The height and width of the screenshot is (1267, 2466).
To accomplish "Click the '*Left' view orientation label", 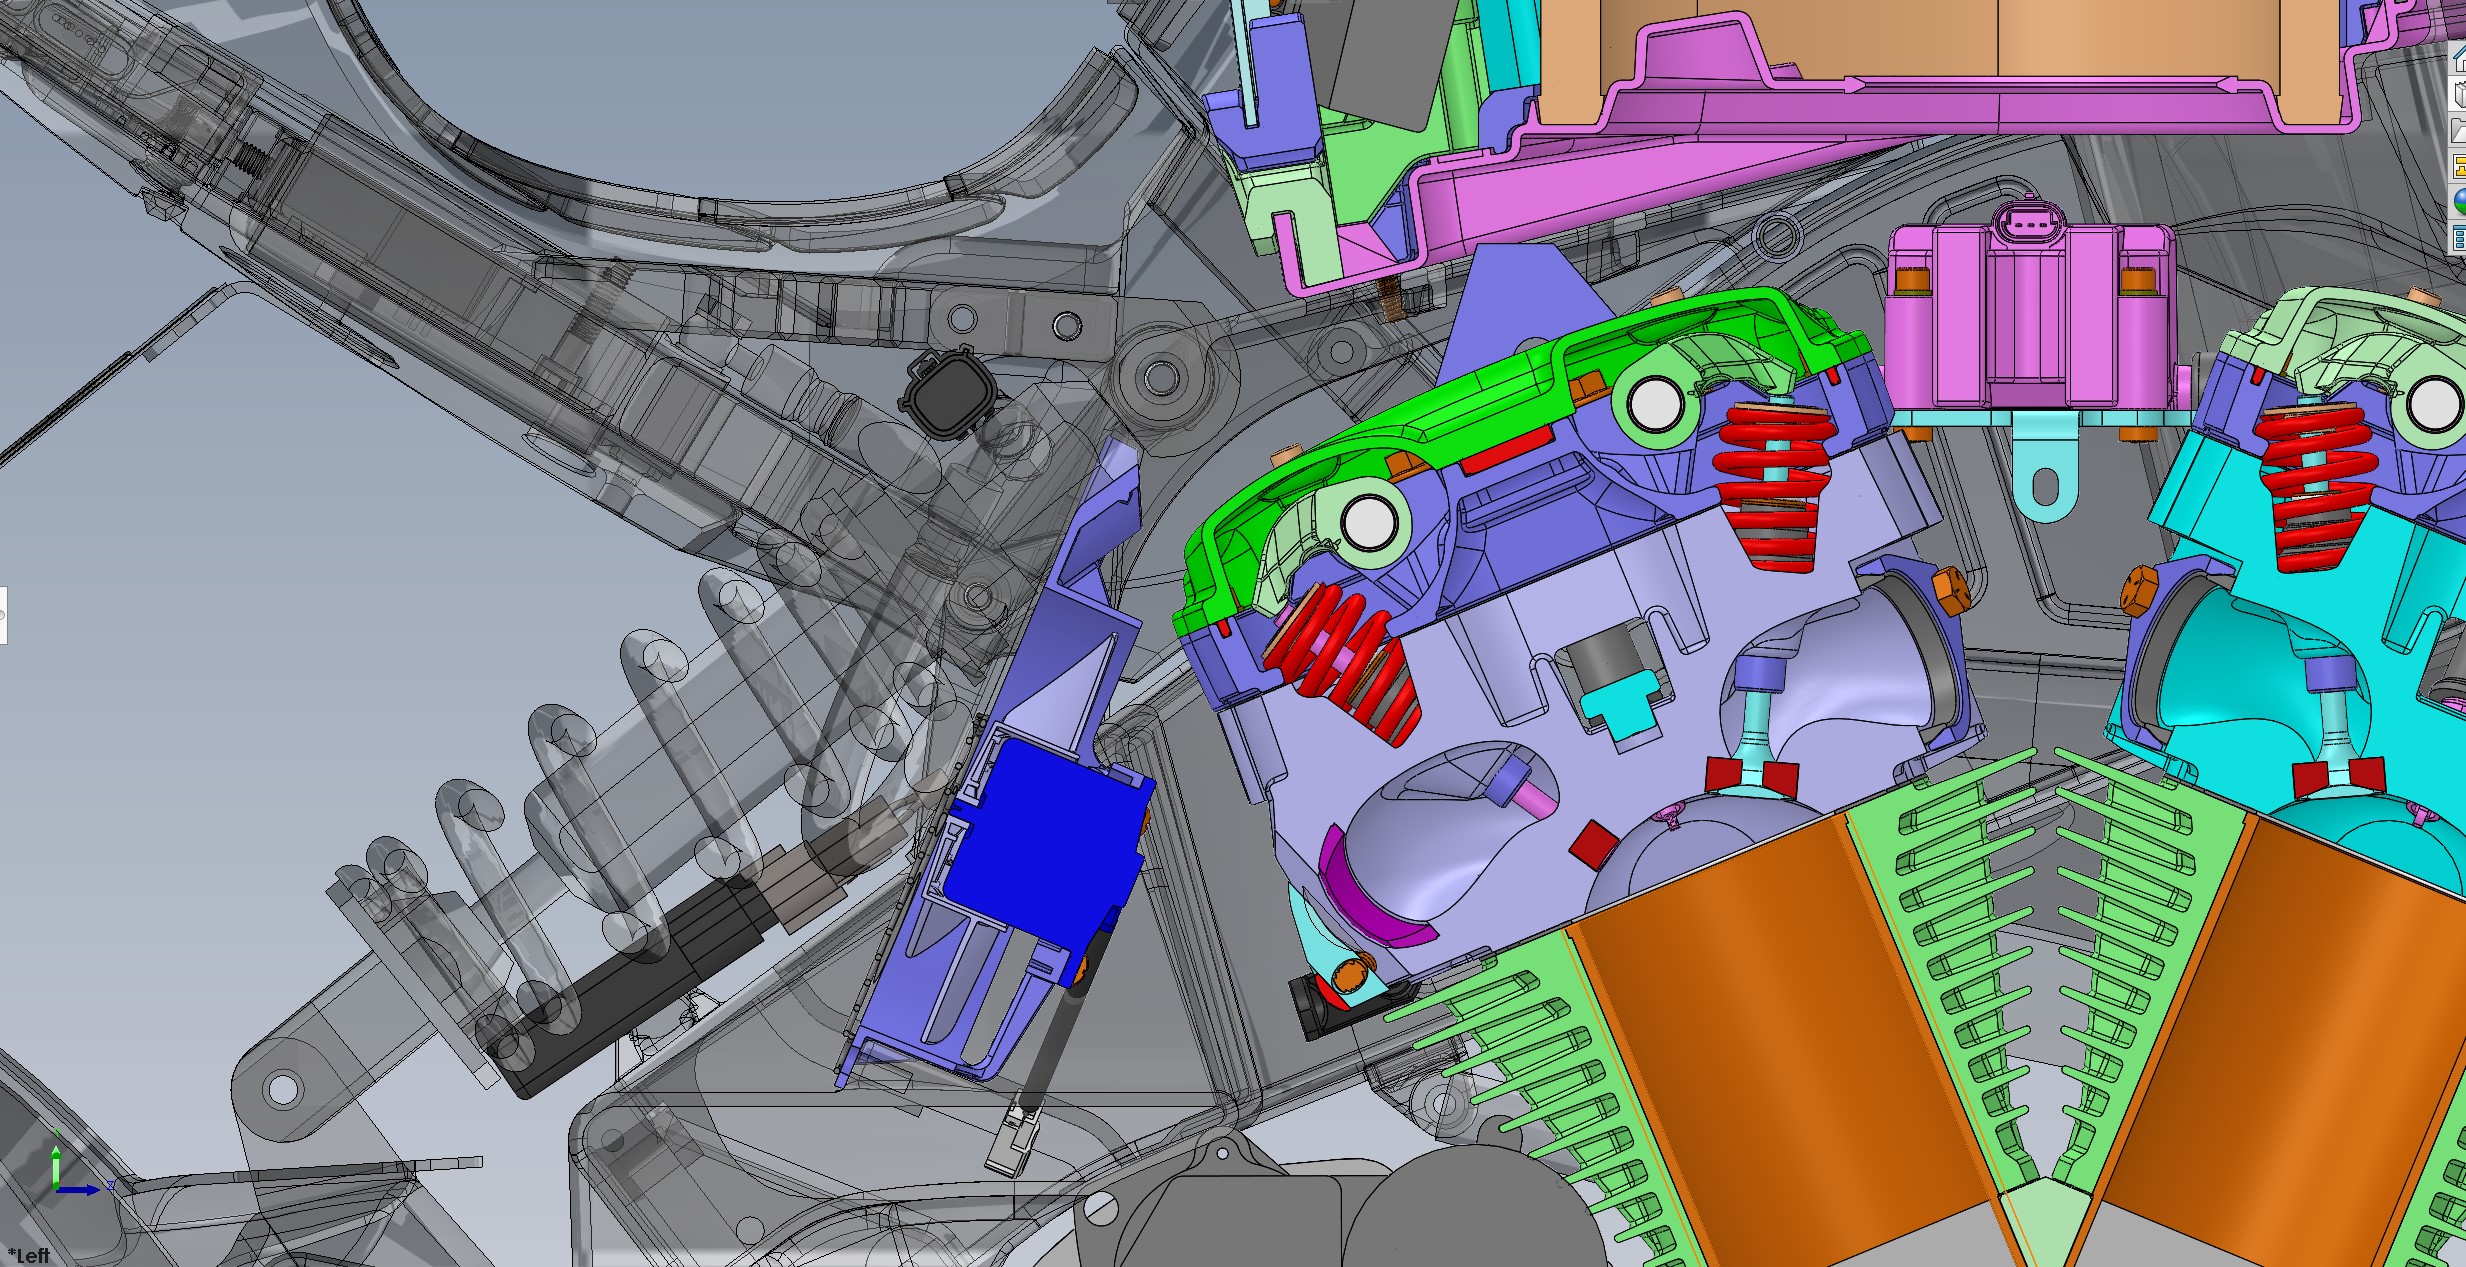I will (28, 1256).
